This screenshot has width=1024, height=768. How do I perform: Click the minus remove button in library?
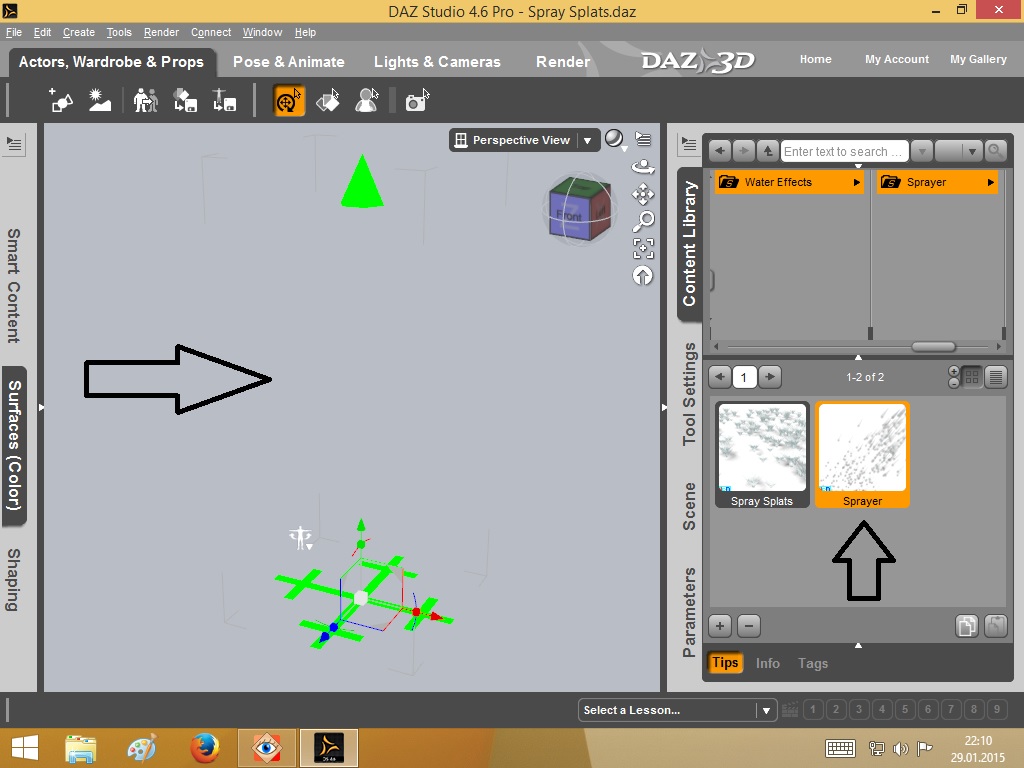(749, 626)
